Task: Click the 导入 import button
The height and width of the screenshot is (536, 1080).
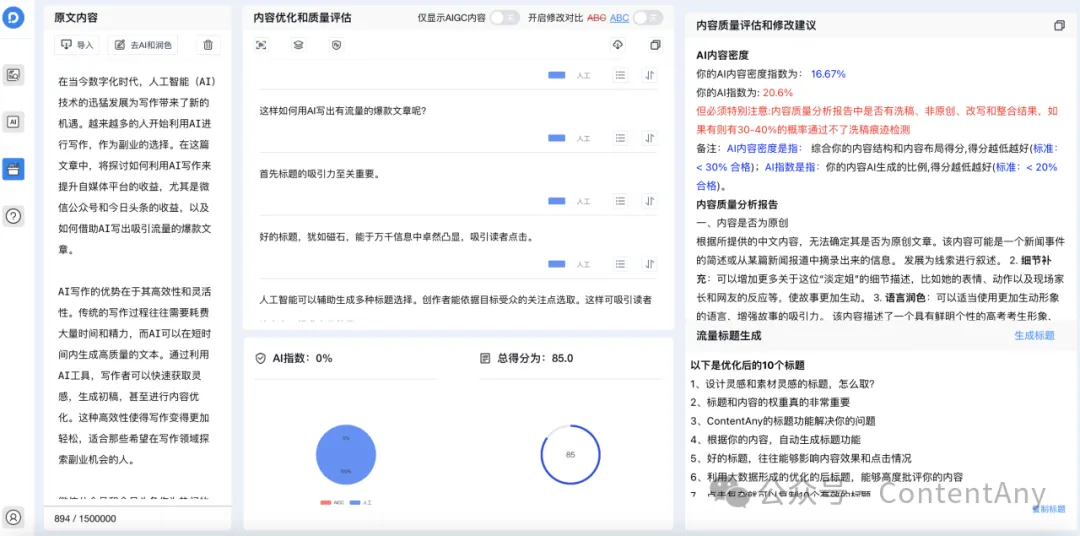Action: tap(77, 45)
